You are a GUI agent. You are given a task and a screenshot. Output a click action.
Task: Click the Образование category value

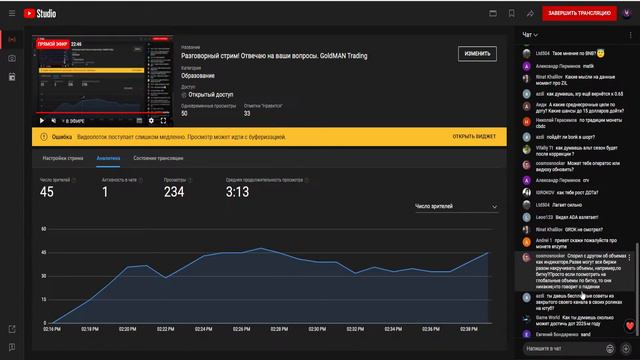pyautogui.click(x=198, y=76)
